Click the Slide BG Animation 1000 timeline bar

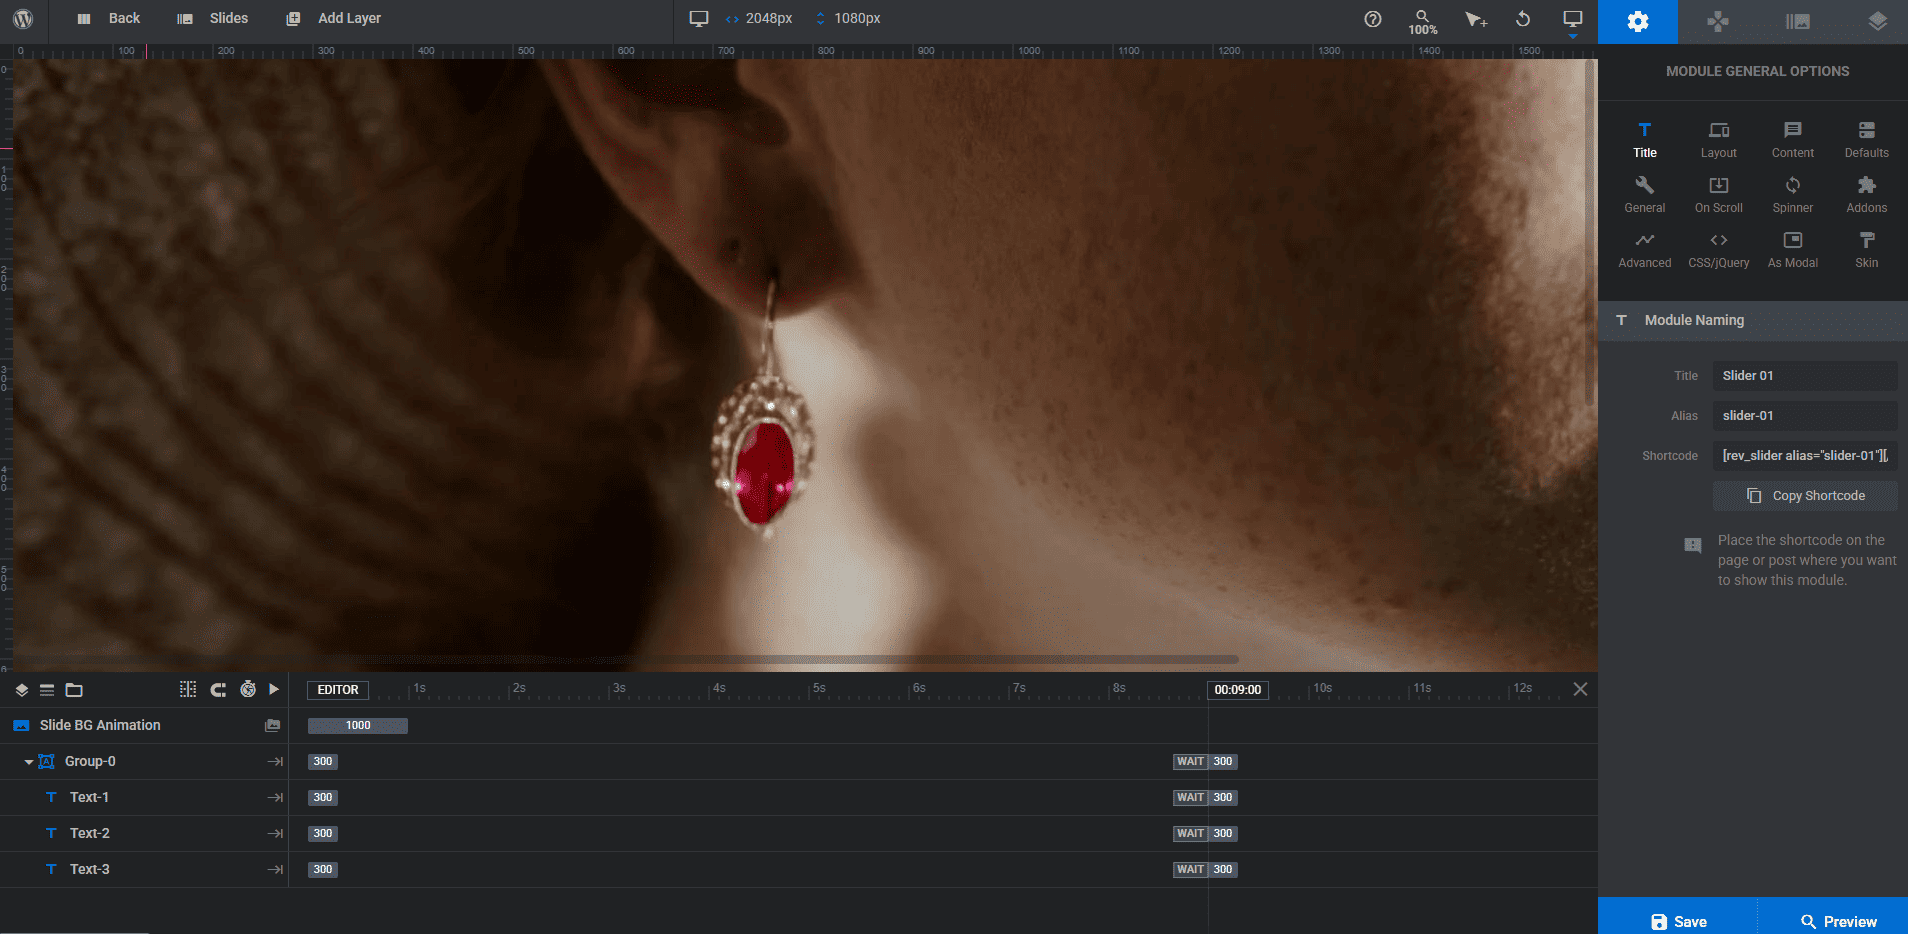click(x=358, y=726)
